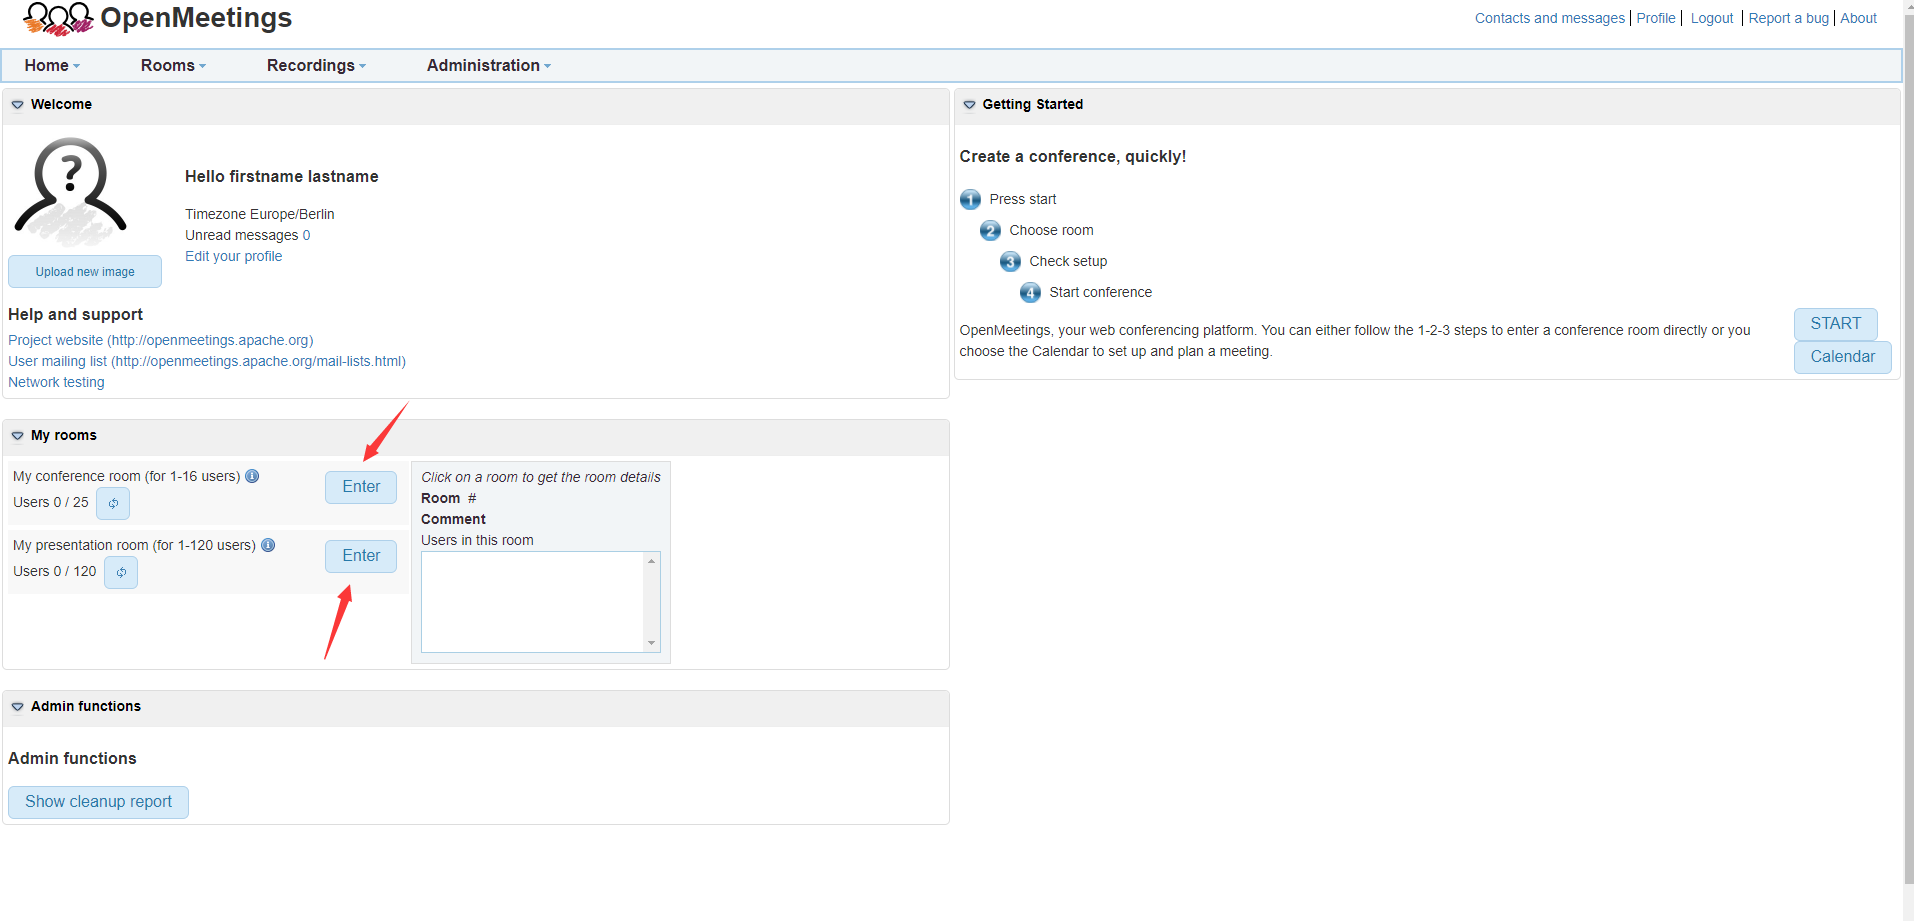Open the User mailing list link
Screen dimensions: 1914x921
click(207, 361)
